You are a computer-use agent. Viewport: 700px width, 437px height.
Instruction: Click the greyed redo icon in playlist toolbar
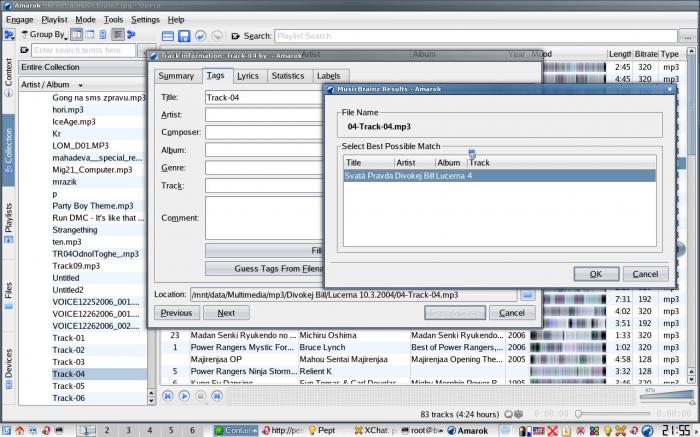217,36
